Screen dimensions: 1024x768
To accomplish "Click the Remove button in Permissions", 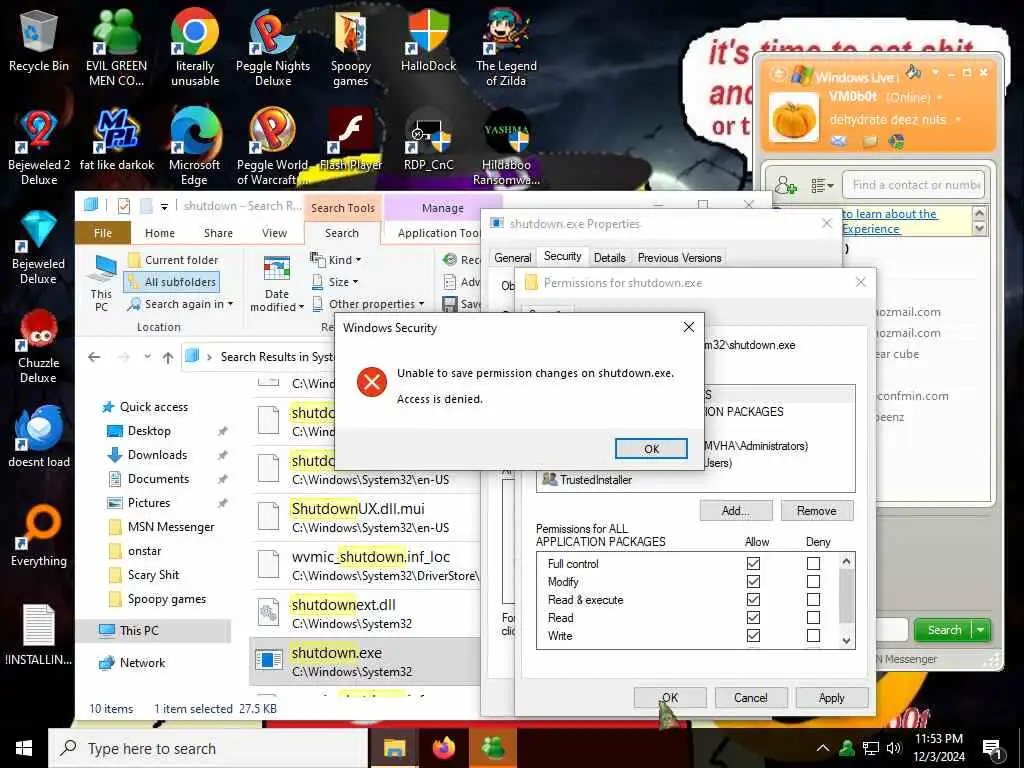I will pos(817,511).
